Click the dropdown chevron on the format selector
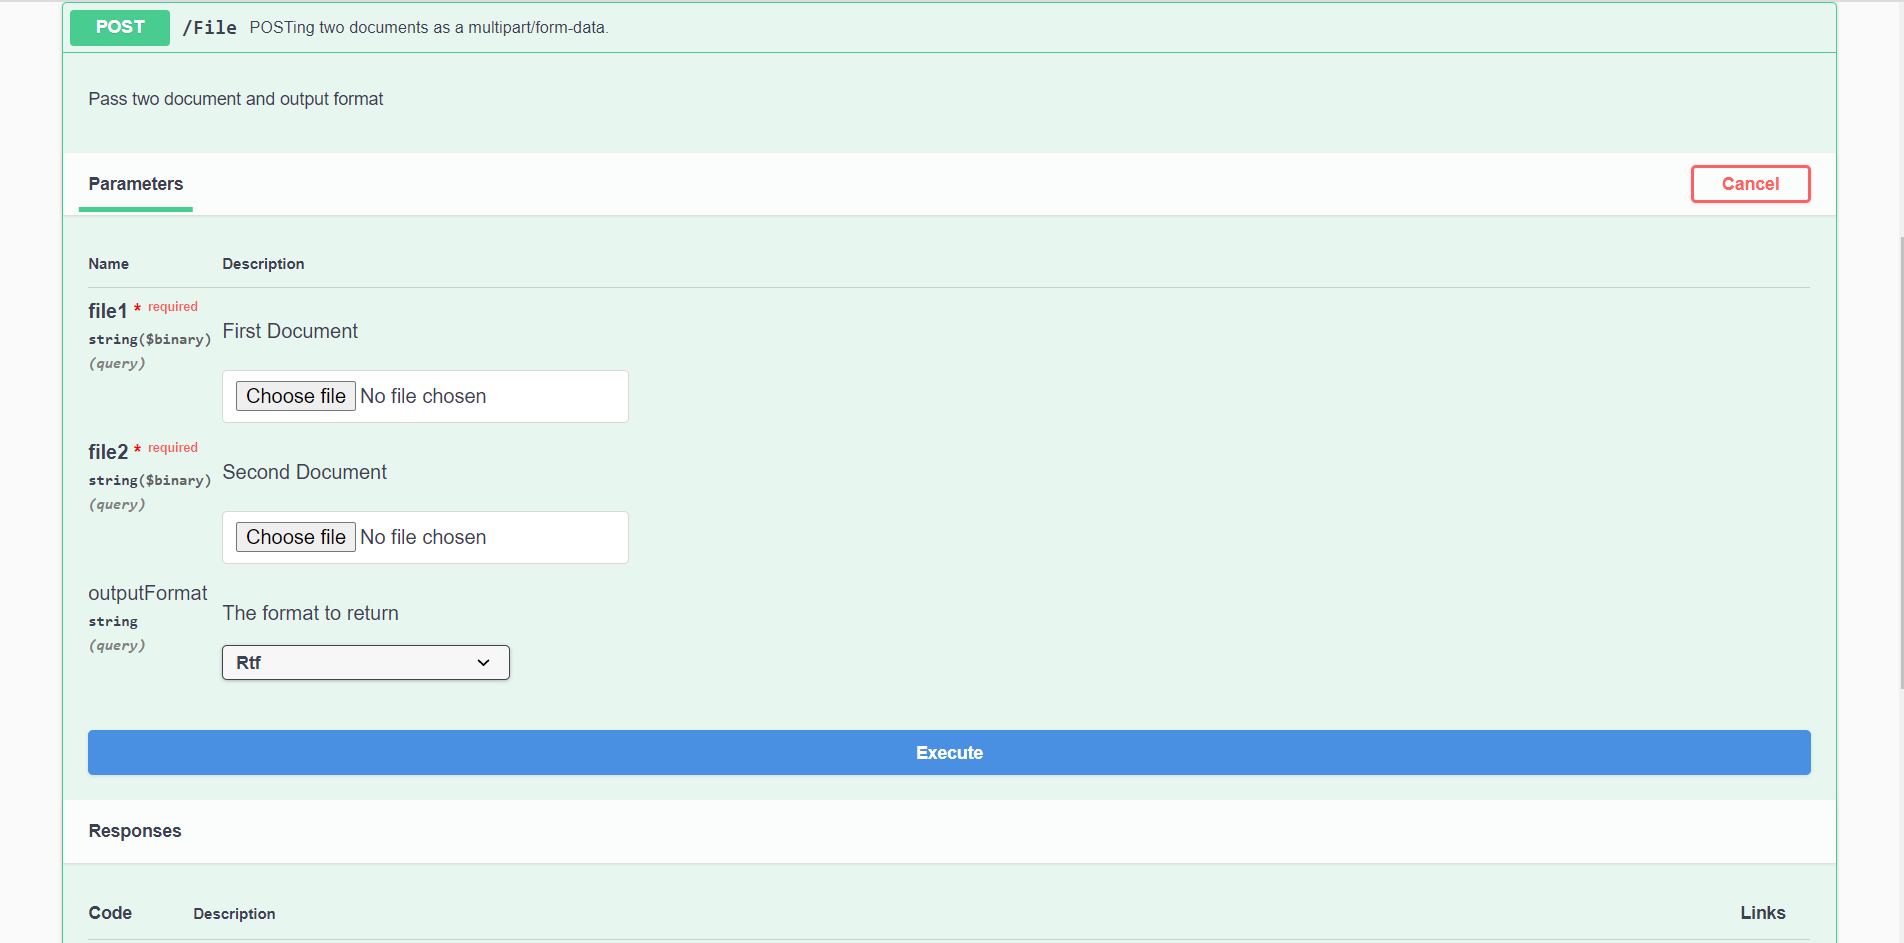This screenshot has height=943, width=1904. [482, 662]
